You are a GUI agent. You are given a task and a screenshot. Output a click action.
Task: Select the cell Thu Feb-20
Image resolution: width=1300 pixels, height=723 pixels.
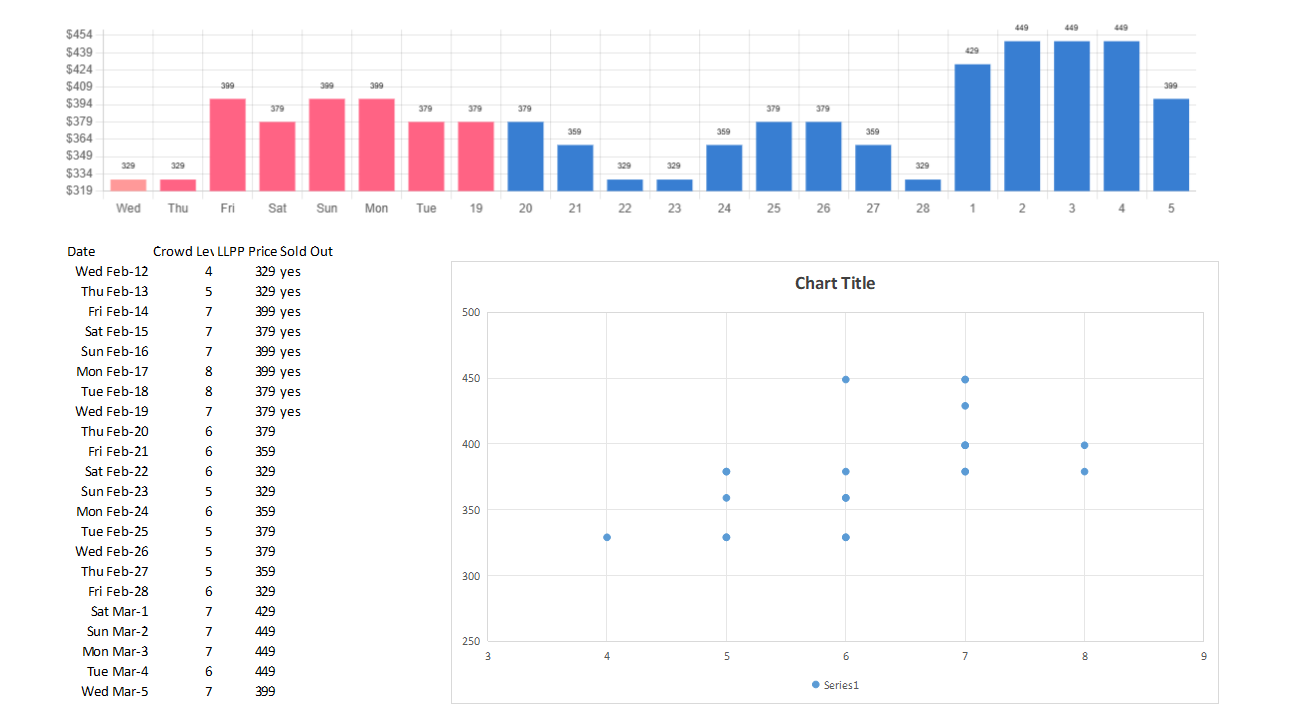click(114, 431)
